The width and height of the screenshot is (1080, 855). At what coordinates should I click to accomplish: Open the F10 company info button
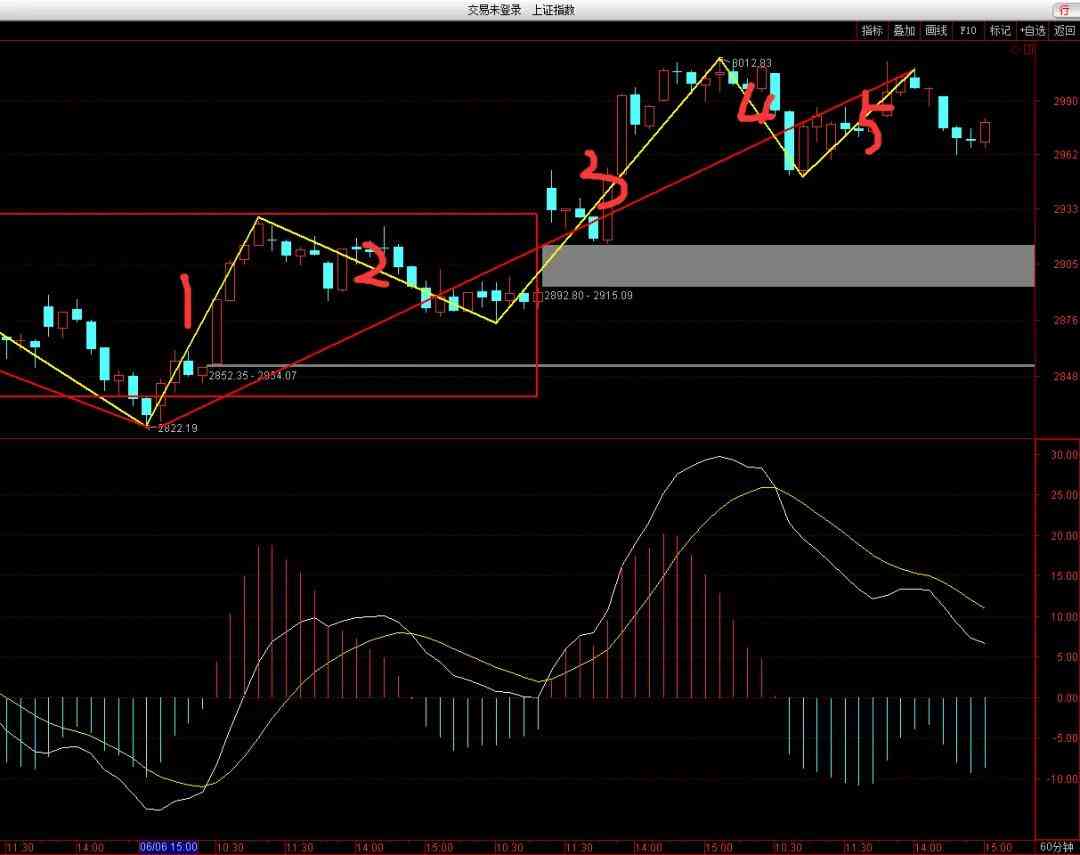[968, 31]
